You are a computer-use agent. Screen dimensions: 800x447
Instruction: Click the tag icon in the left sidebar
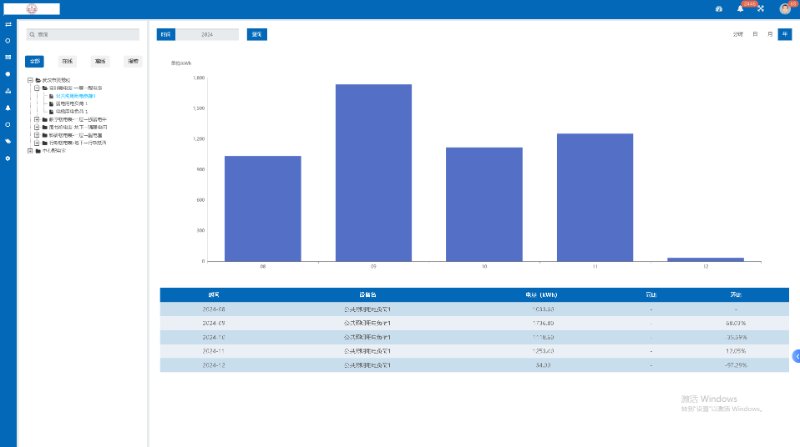8,141
